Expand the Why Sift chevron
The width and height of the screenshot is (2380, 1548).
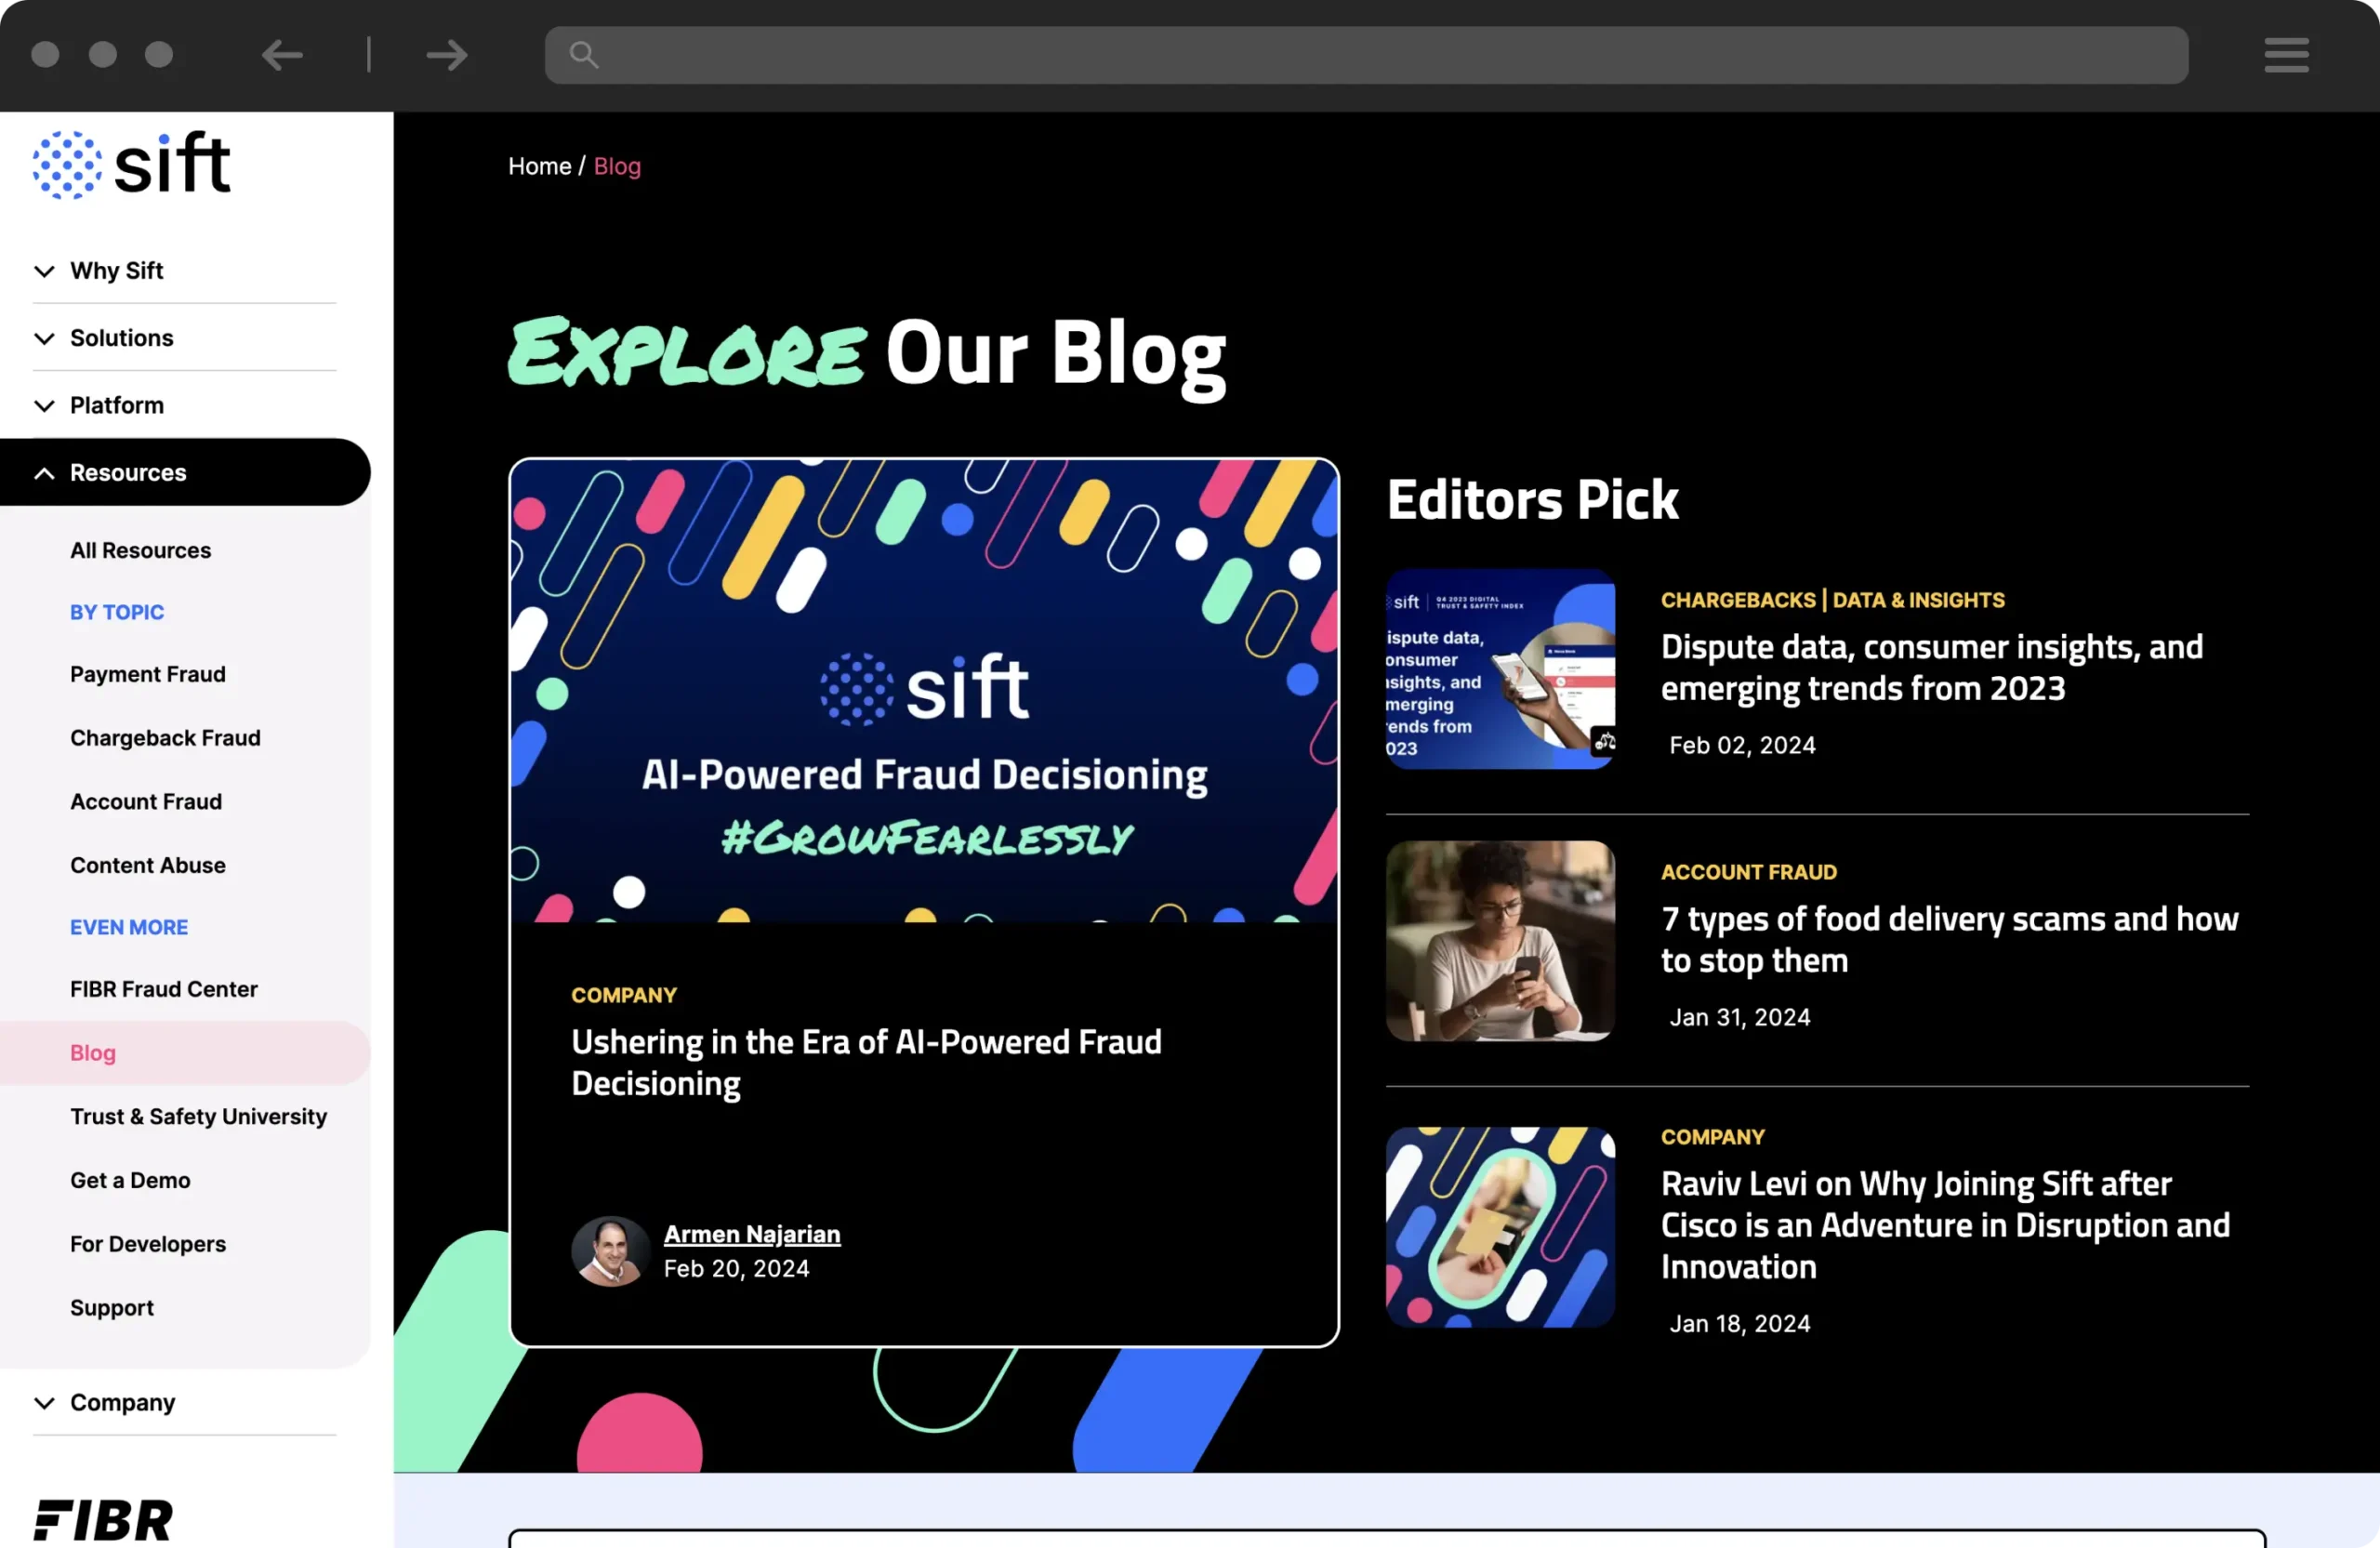point(44,271)
